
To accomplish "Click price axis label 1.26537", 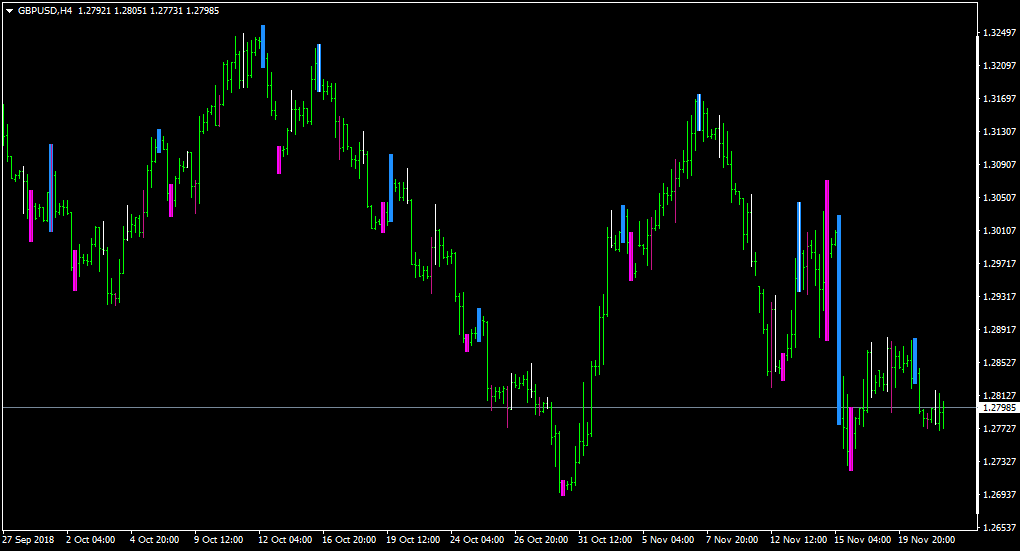I will (999, 528).
